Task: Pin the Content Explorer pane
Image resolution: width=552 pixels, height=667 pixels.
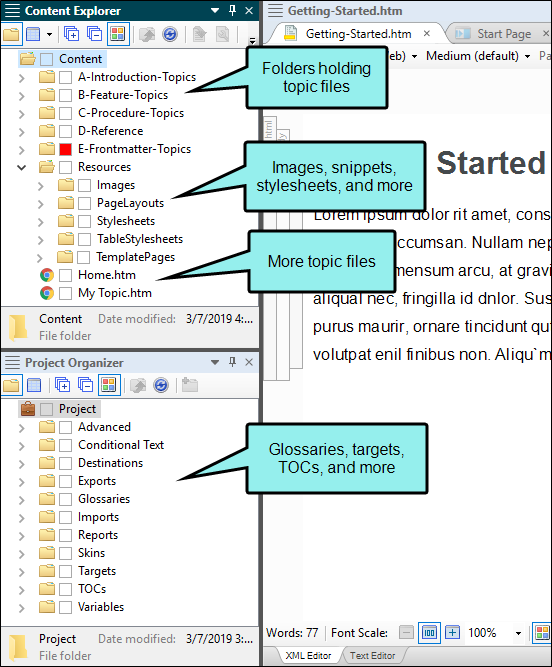Action: (232, 11)
